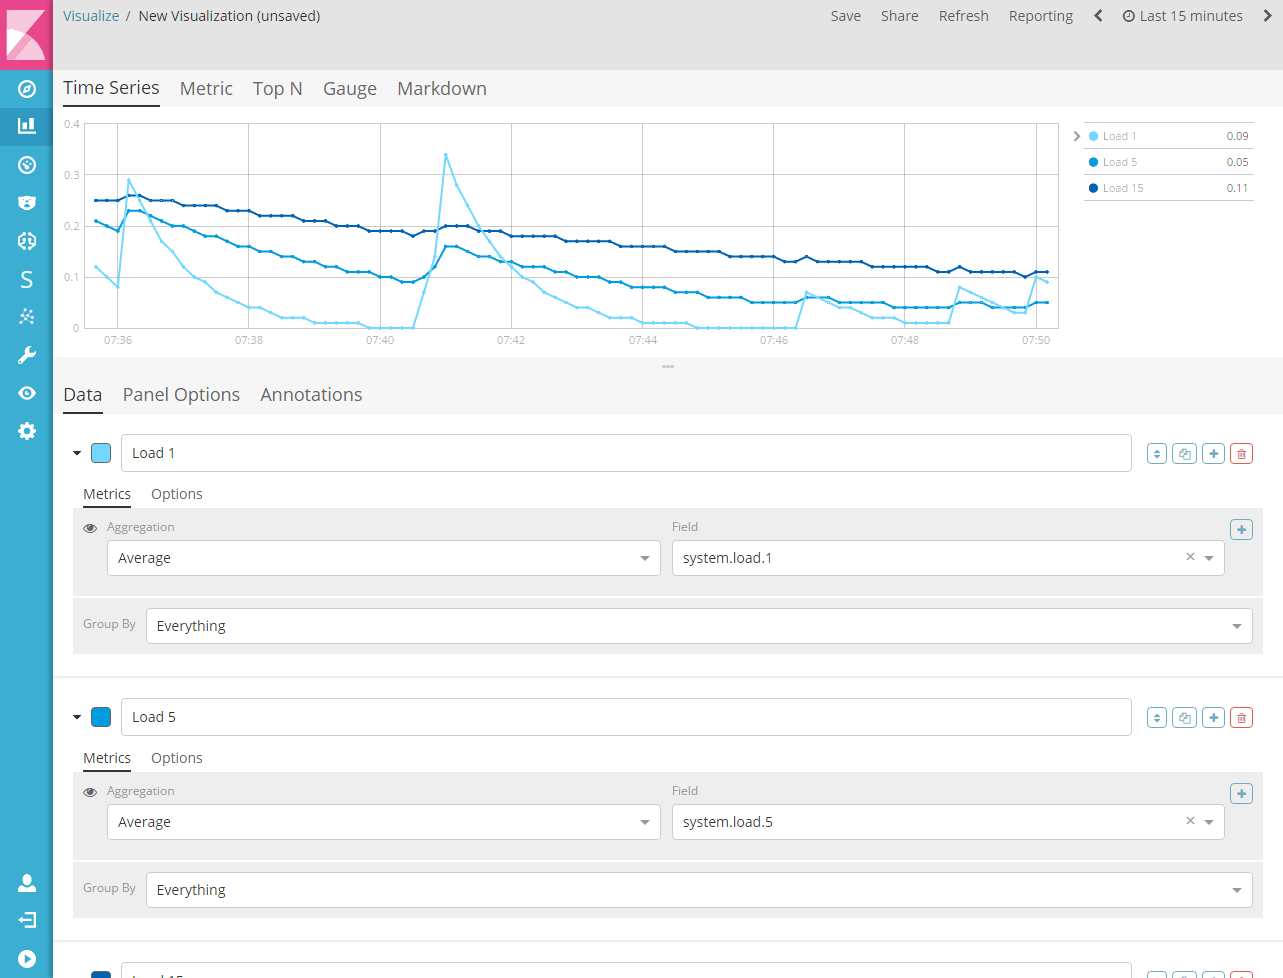This screenshot has height=978, width=1283.
Task: Open Management via the gear sidebar icon
Action: pyautogui.click(x=26, y=430)
